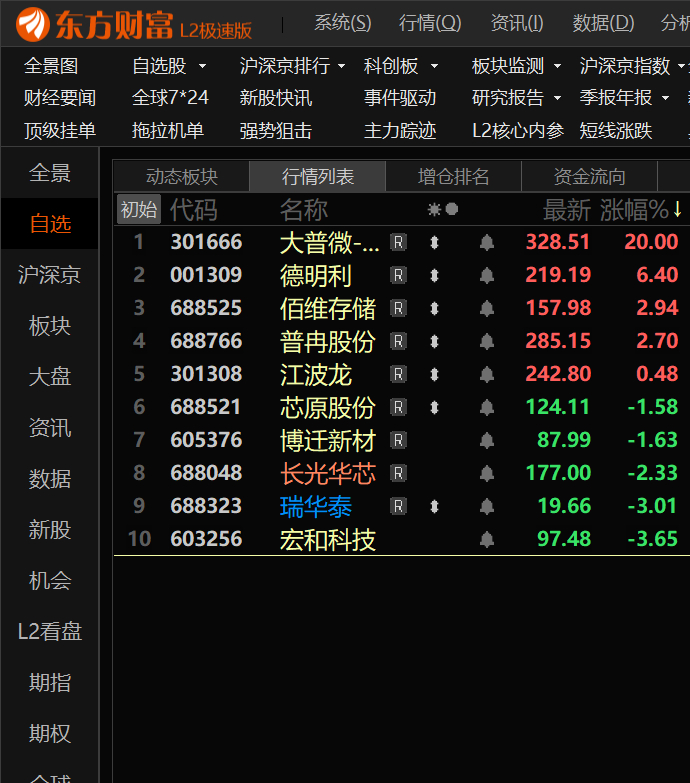Select 期指 in left sidebar
This screenshot has height=783, width=690.
[50, 683]
